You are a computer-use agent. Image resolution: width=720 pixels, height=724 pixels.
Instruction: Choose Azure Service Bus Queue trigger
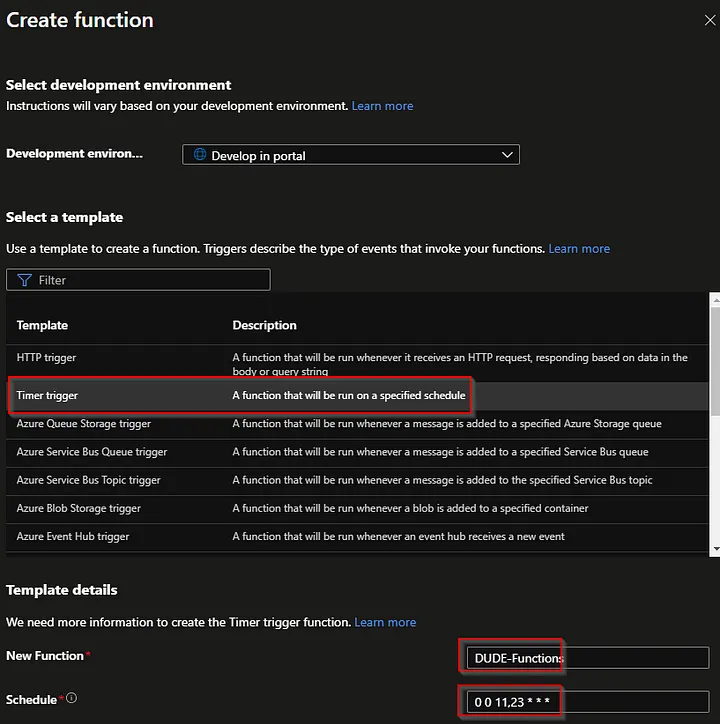point(92,452)
